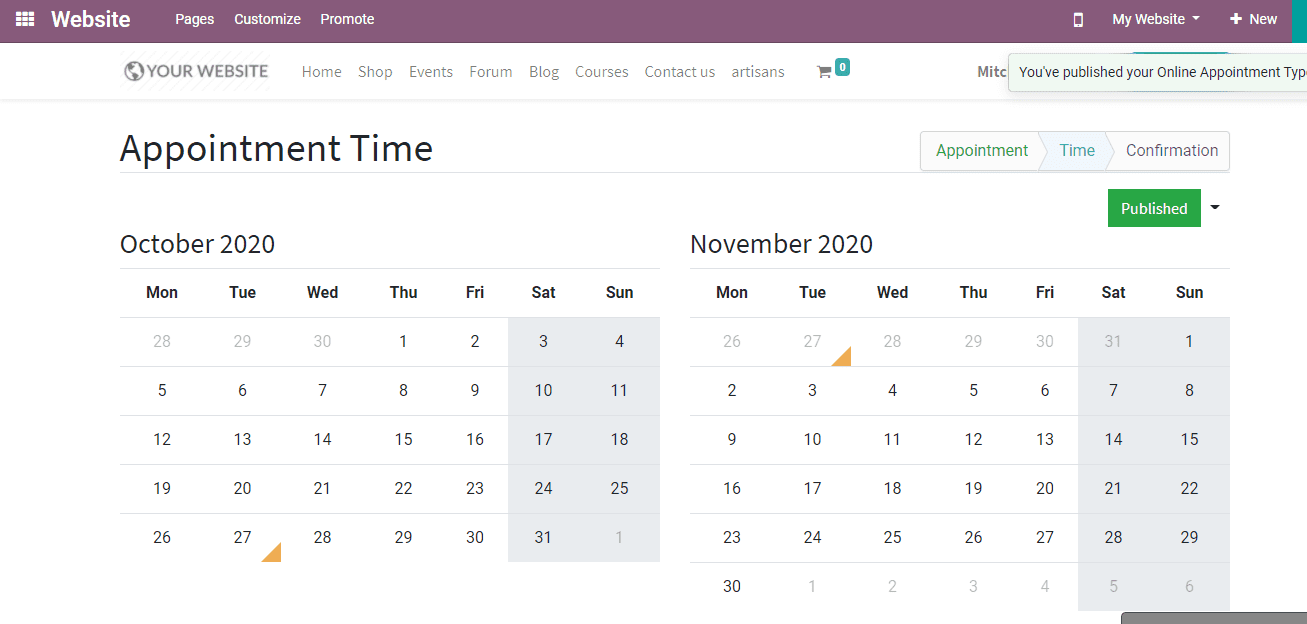This screenshot has width=1307, height=624.
Task: Select October 27 with orange marker
Action: point(242,537)
